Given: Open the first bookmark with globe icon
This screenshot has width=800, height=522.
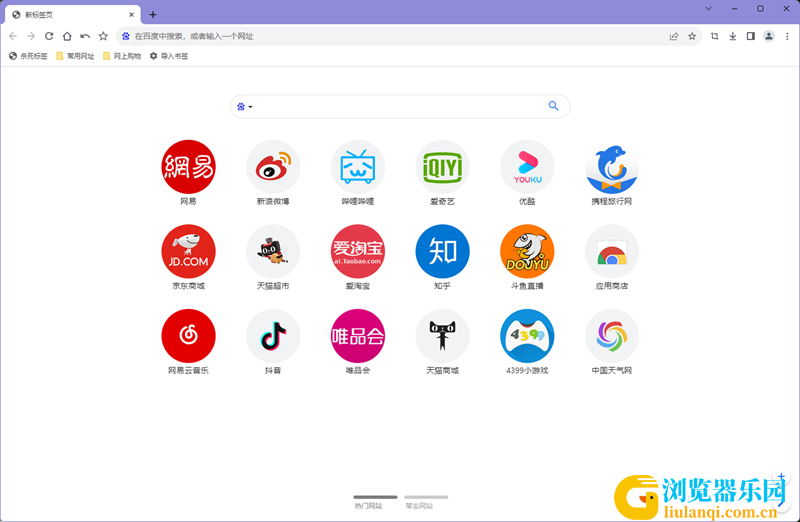Looking at the screenshot, I should (x=28, y=56).
